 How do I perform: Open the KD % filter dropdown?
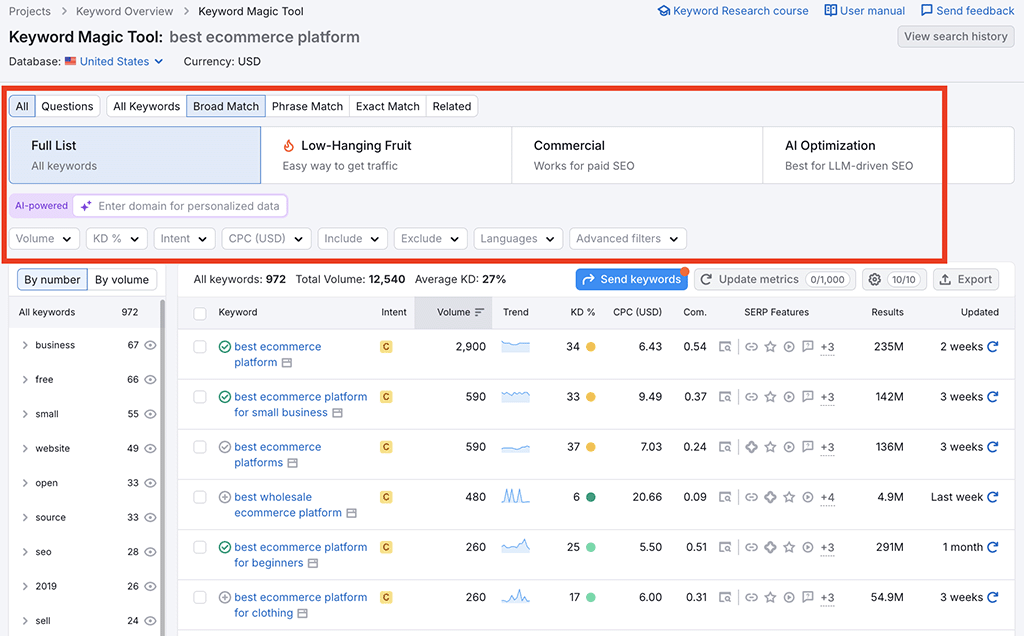pos(116,239)
